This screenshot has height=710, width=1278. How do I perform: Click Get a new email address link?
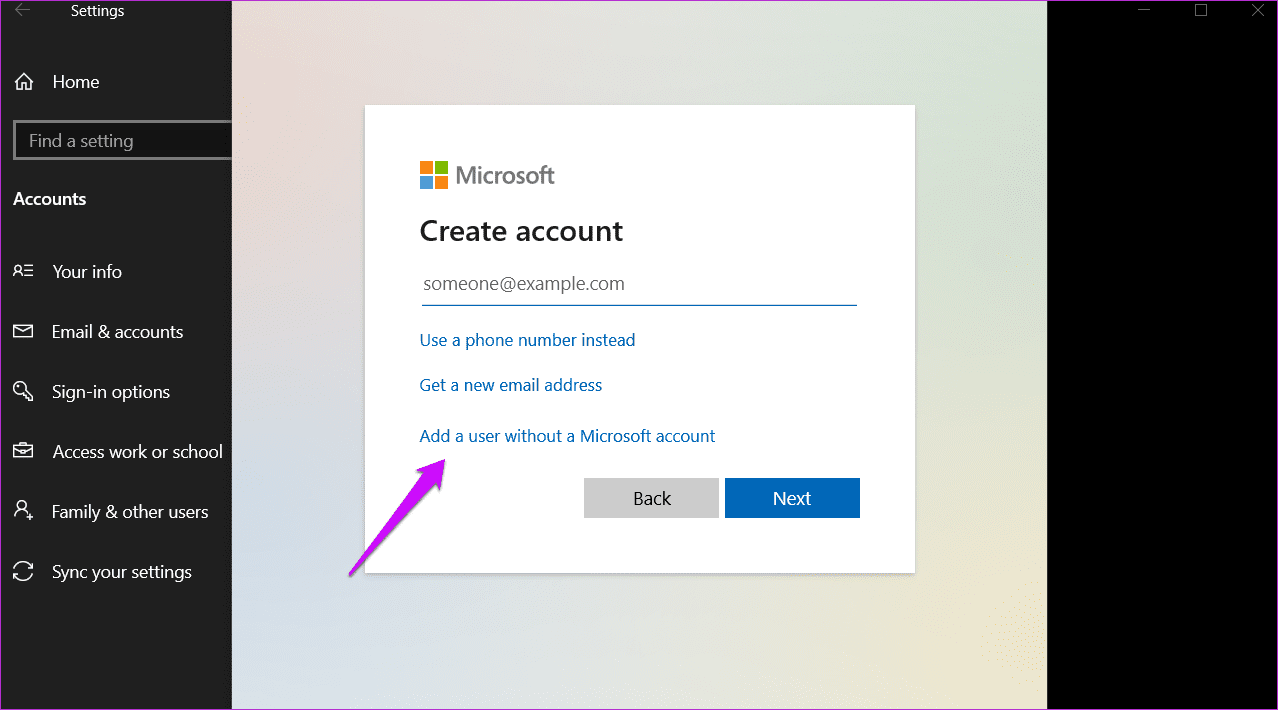(x=511, y=385)
